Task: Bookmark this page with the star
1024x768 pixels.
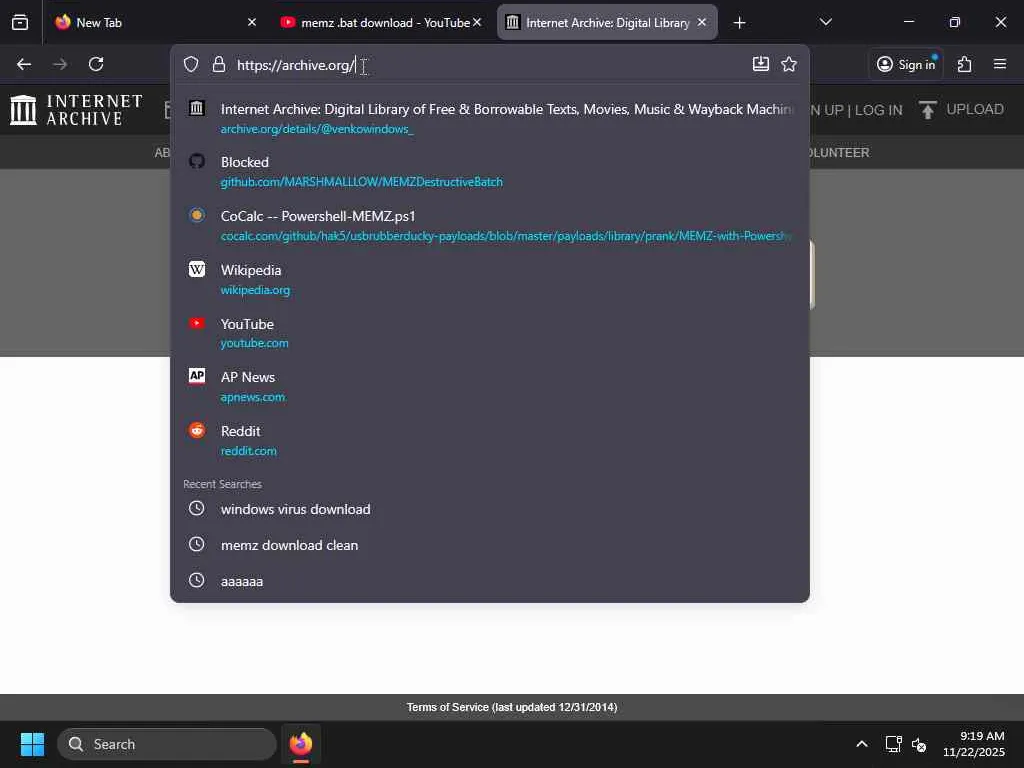Action: point(789,64)
